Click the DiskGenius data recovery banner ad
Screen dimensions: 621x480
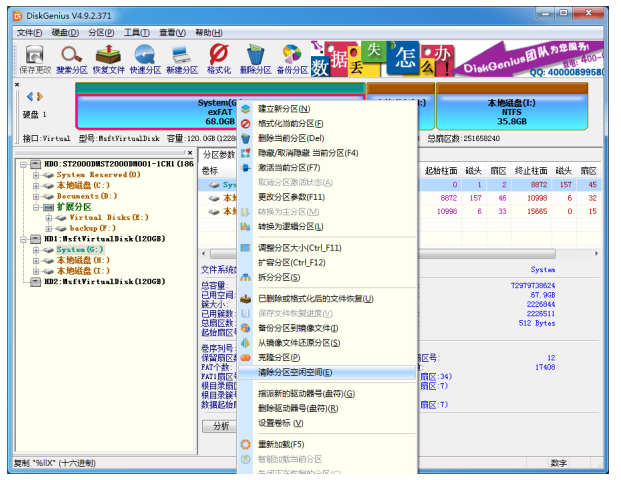(457, 59)
